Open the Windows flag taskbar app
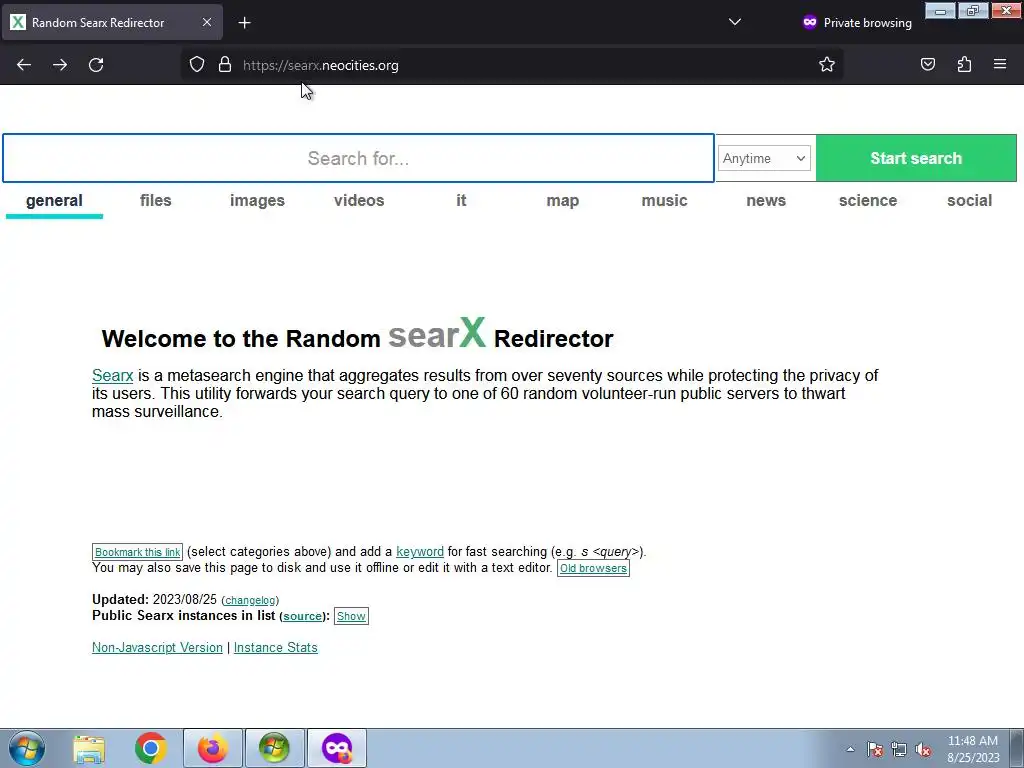 (274, 748)
